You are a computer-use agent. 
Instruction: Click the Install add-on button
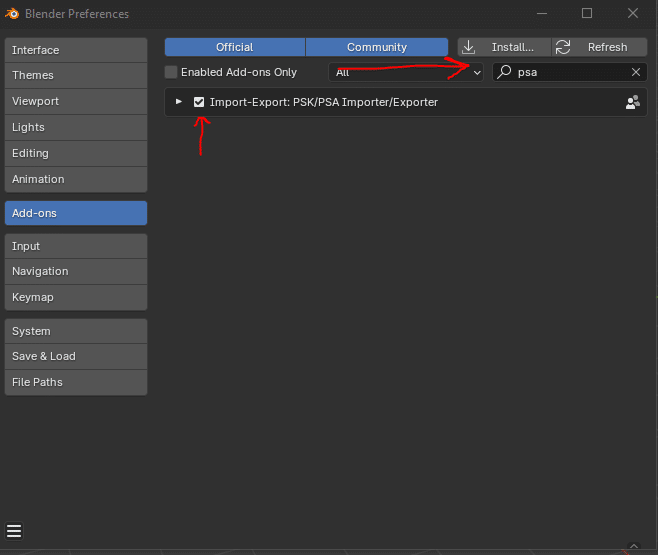click(504, 47)
